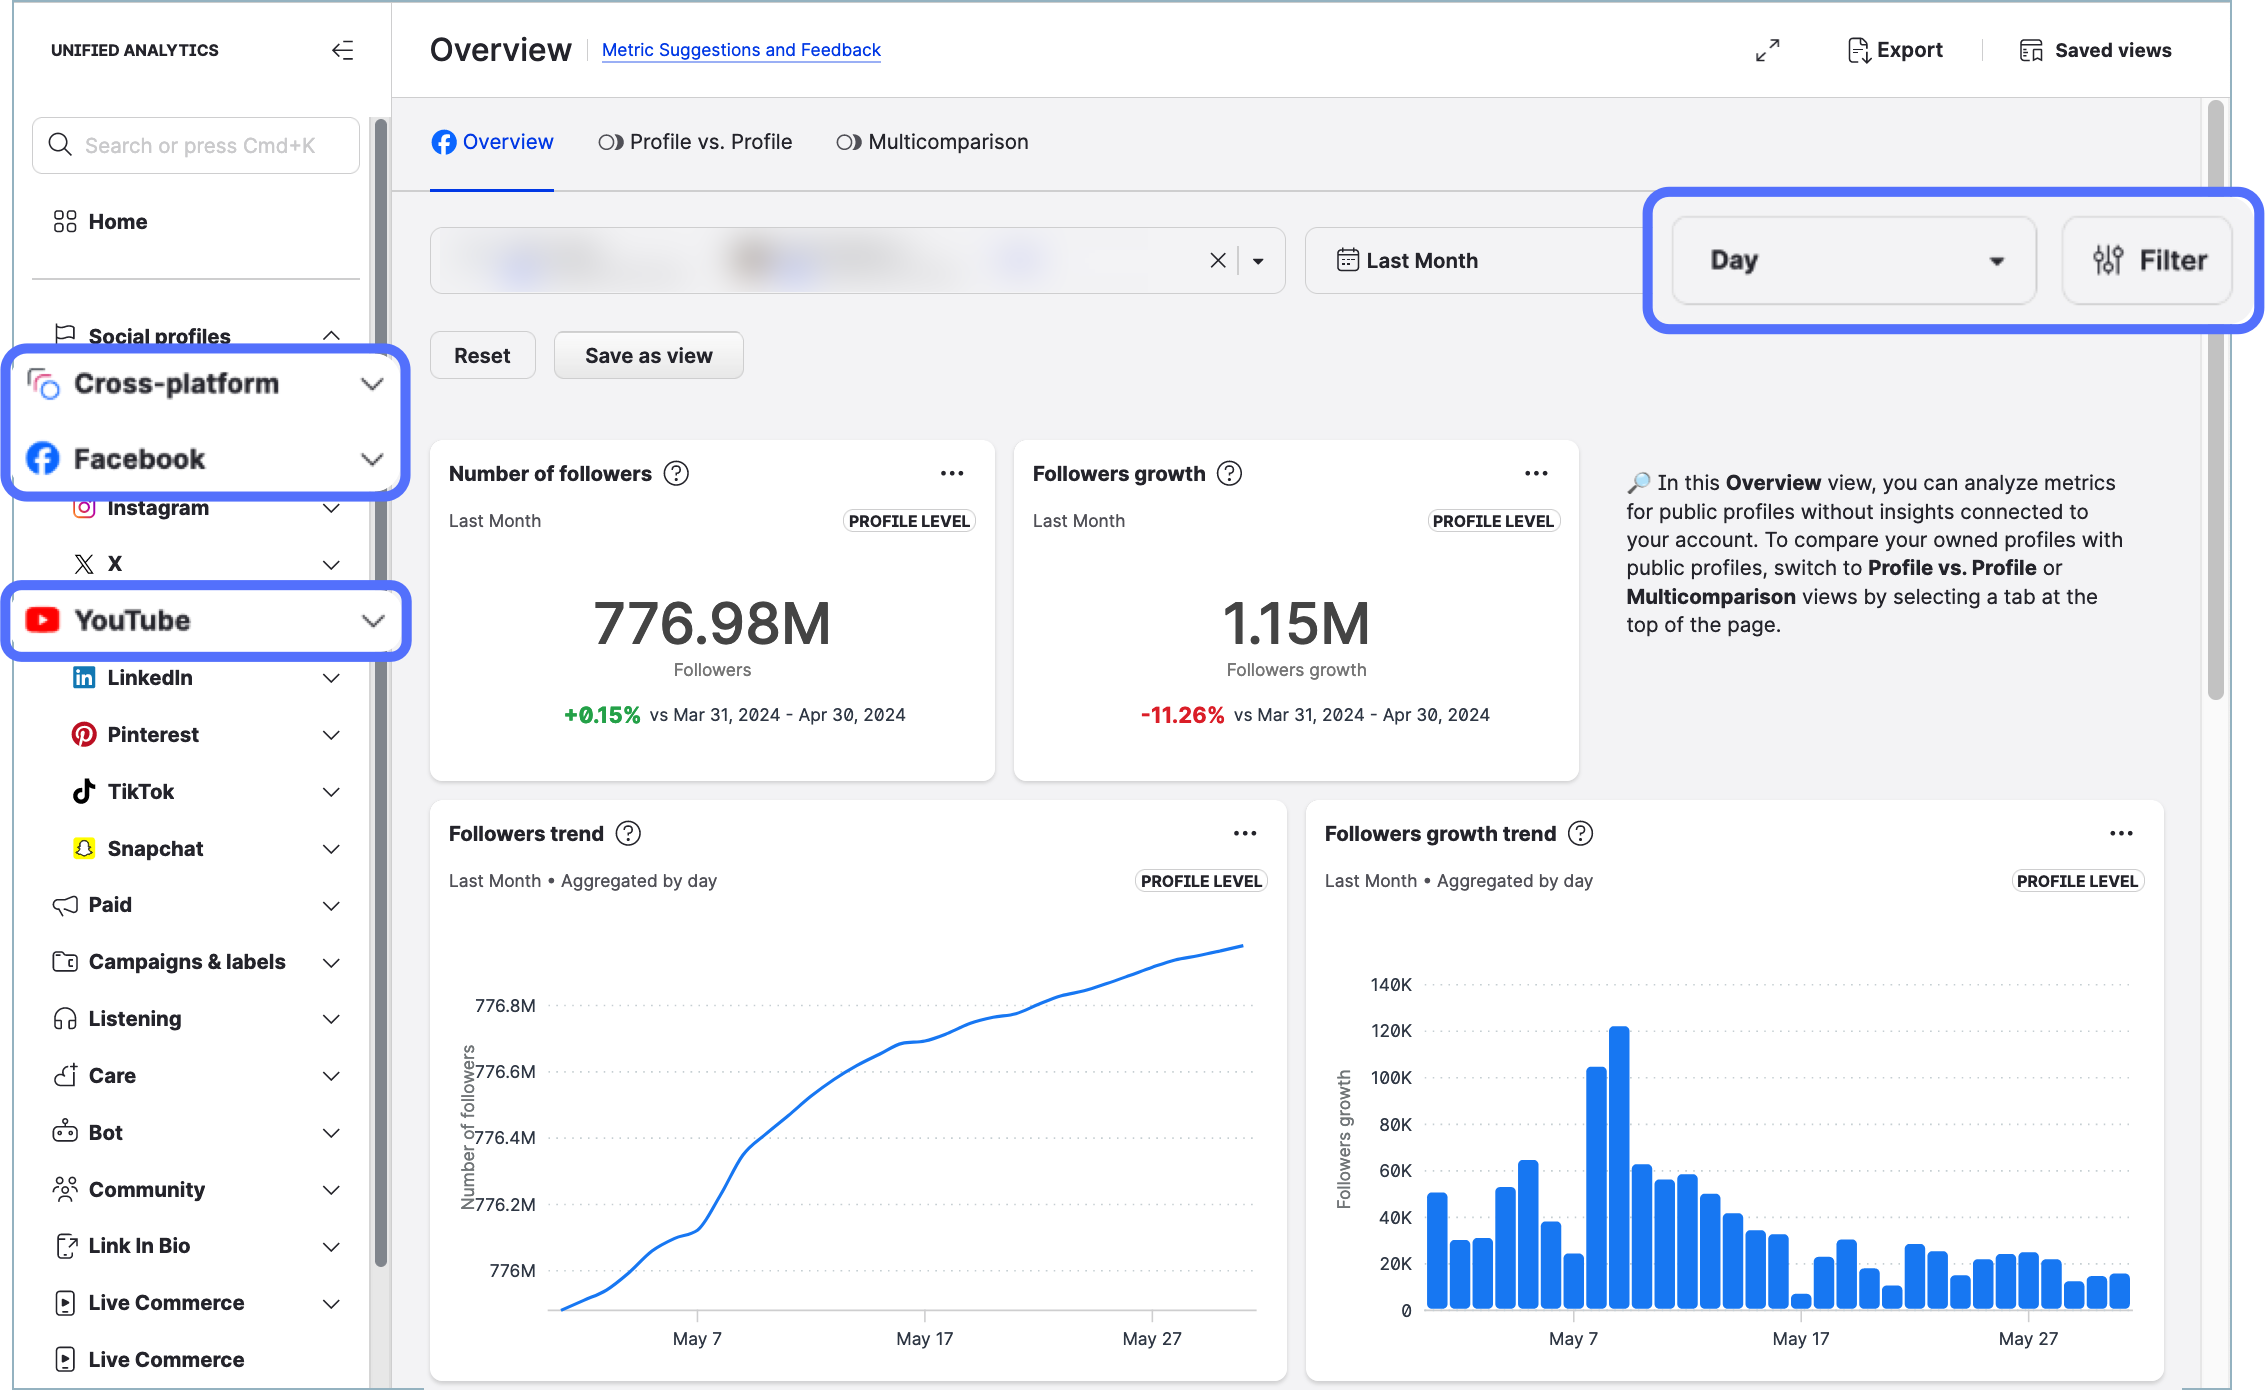
Task: Expand the YouTube sidebar section
Action: [372, 621]
